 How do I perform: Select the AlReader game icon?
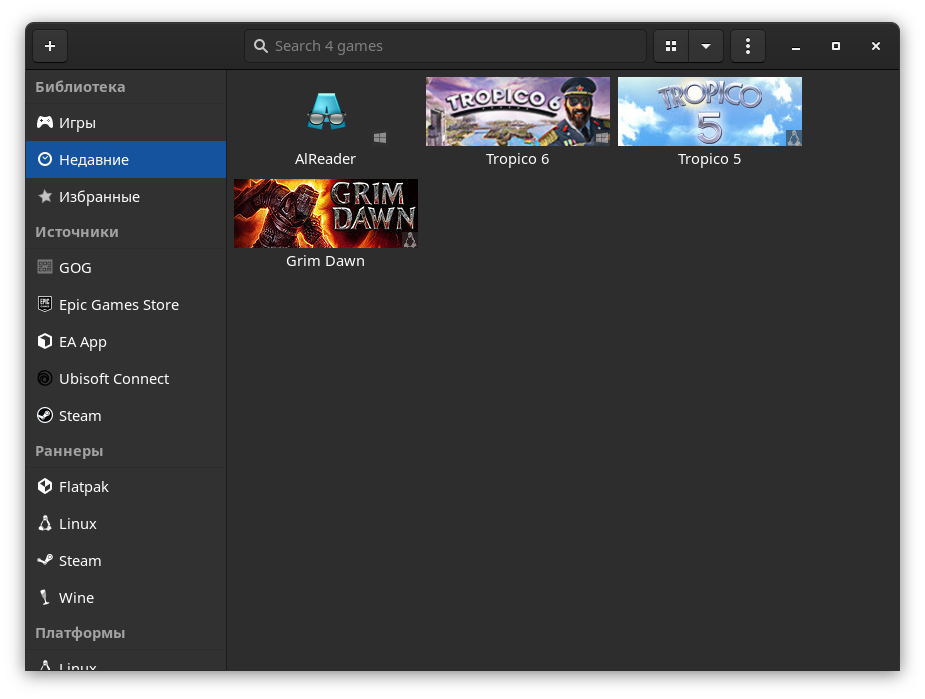[326, 111]
